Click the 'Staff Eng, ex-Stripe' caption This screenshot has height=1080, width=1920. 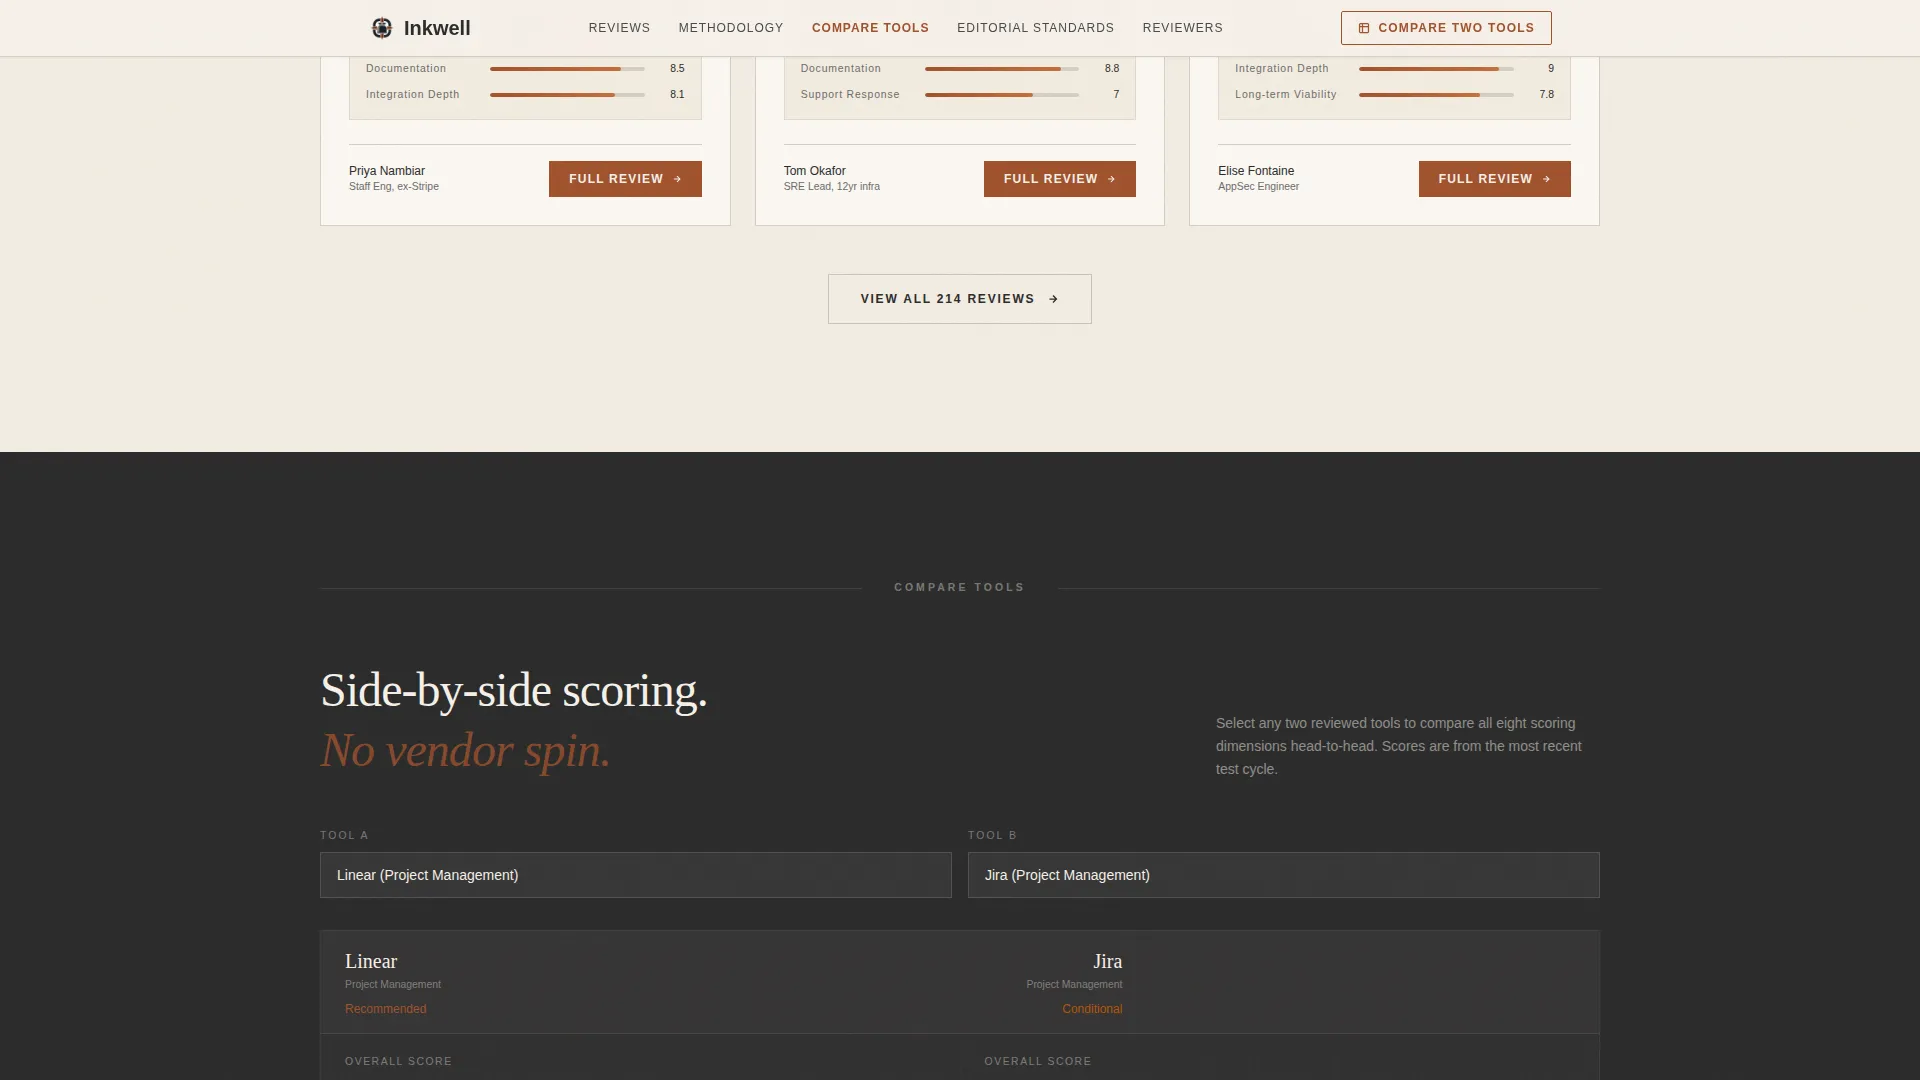pyautogui.click(x=394, y=187)
